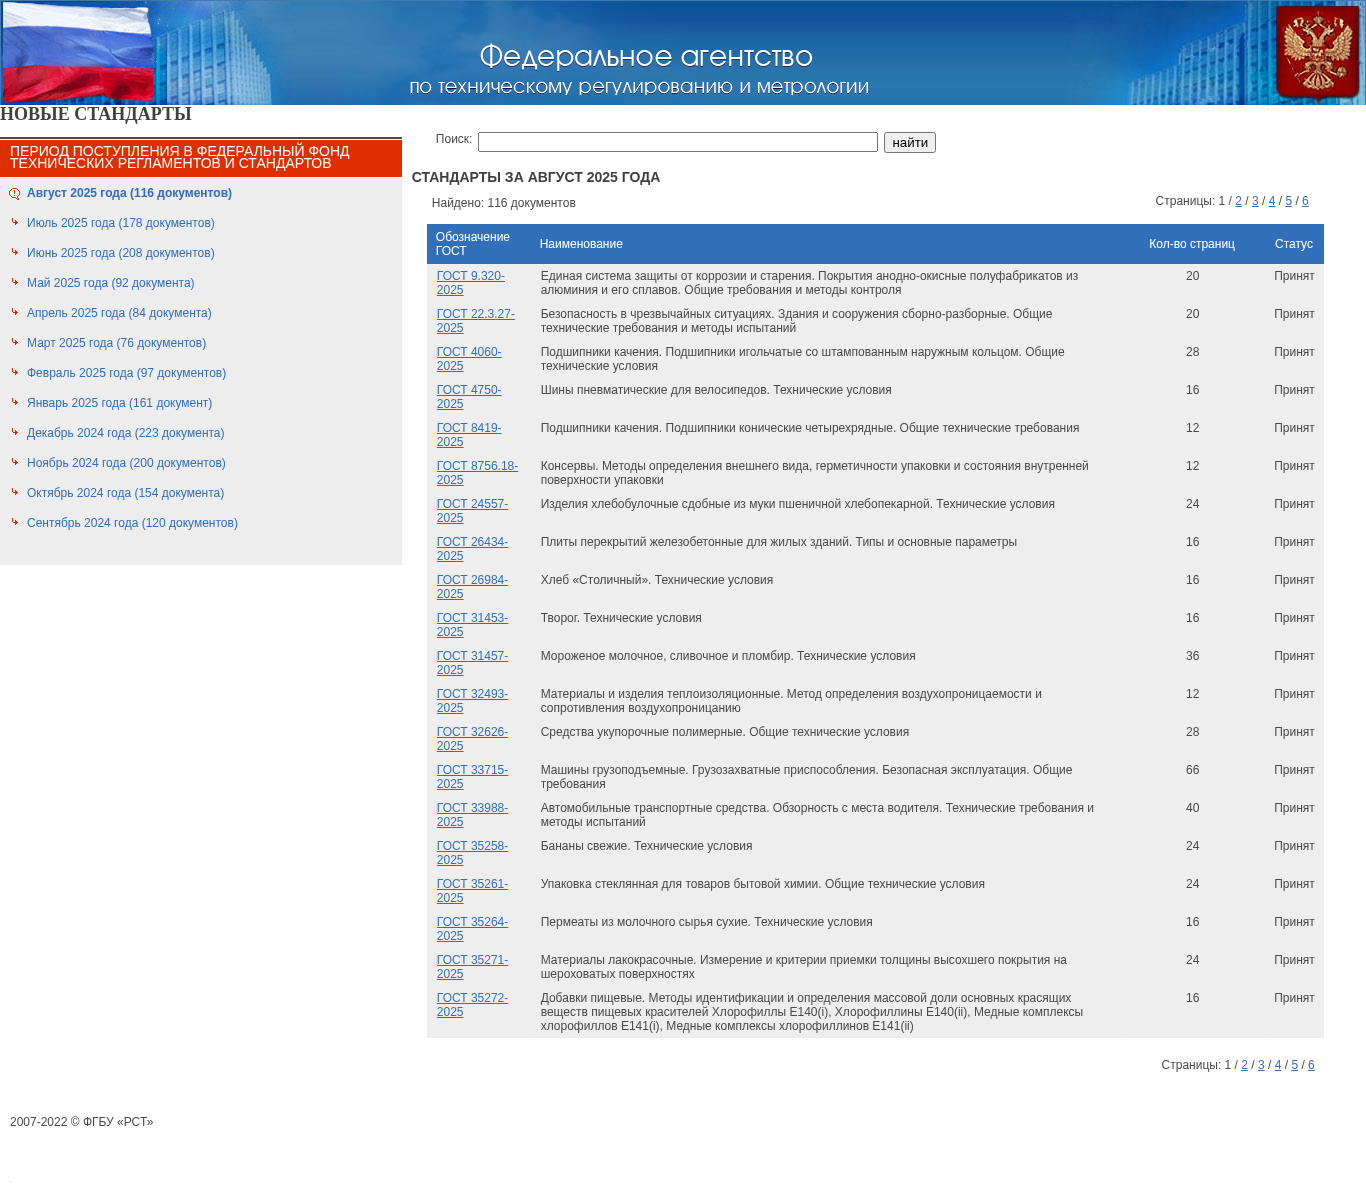
Task: Click the red bullet icon beside Август 2025
Action: pos(14,194)
